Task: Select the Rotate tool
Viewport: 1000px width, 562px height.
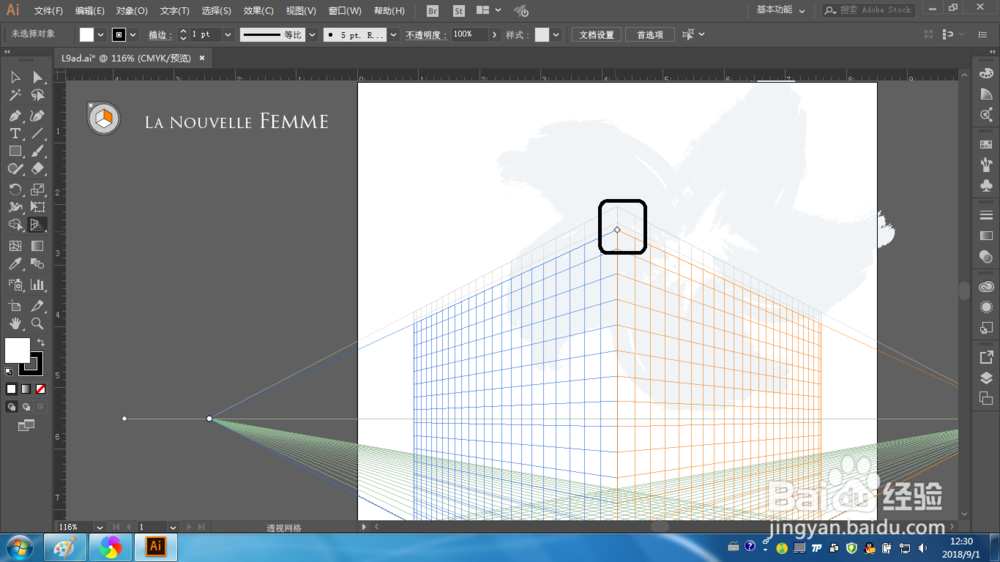Action: coord(15,189)
